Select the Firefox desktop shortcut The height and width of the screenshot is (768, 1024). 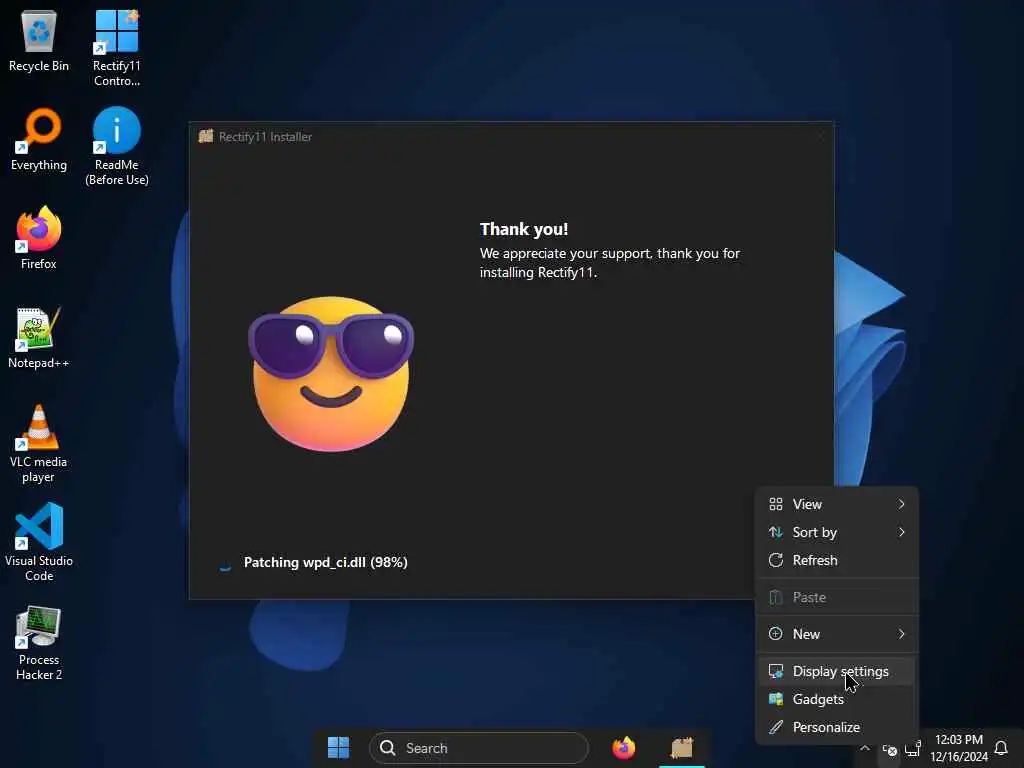[39, 238]
